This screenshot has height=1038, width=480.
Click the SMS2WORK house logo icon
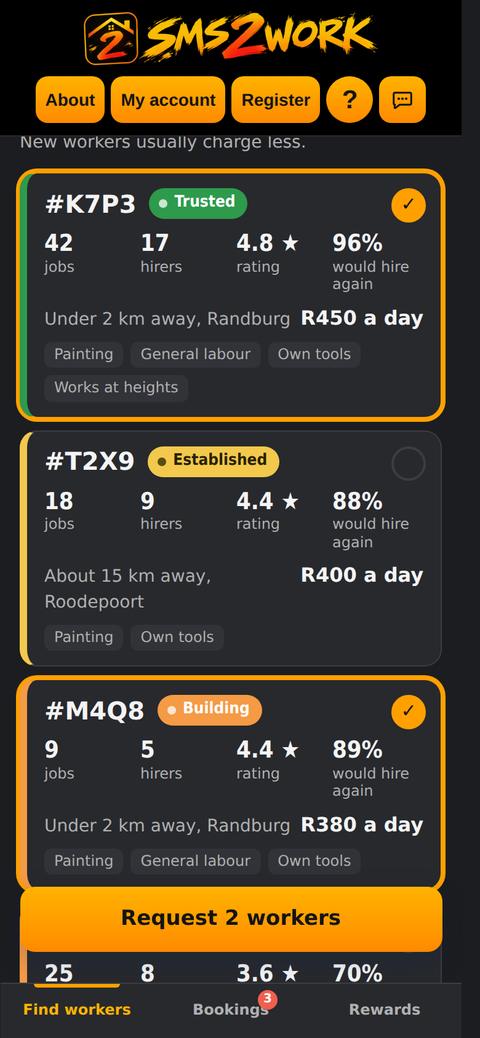click(111, 38)
